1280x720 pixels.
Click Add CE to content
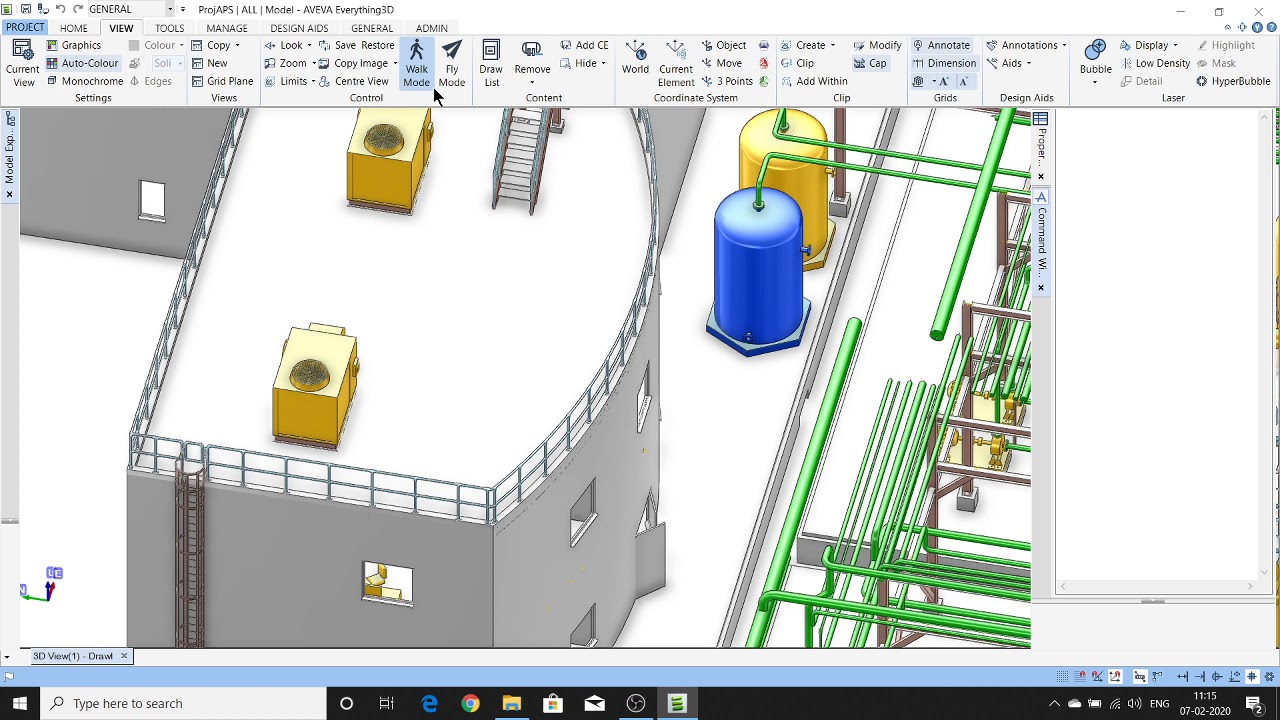584,45
